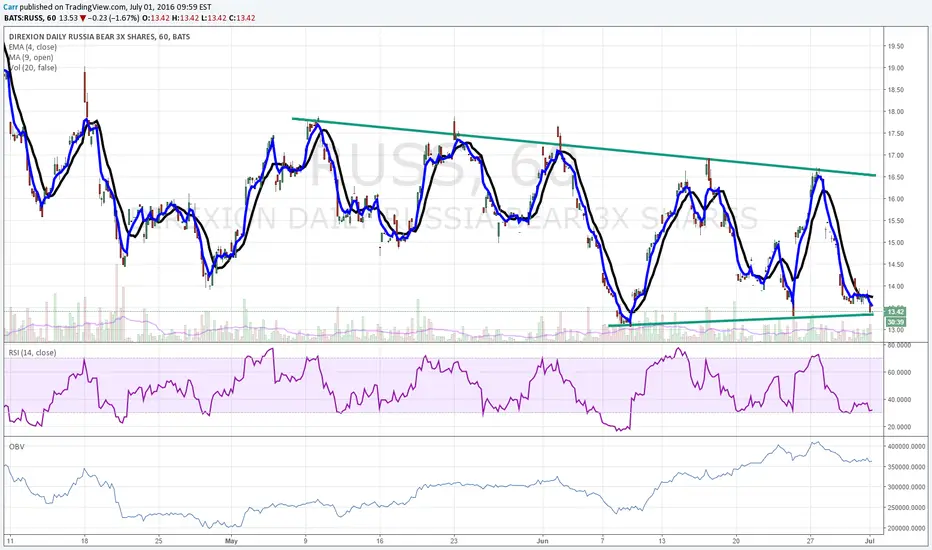Image resolution: width=932 pixels, height=550 pixels.
Task: Click the 'OBV' pane label
Action: click(17, 446)
